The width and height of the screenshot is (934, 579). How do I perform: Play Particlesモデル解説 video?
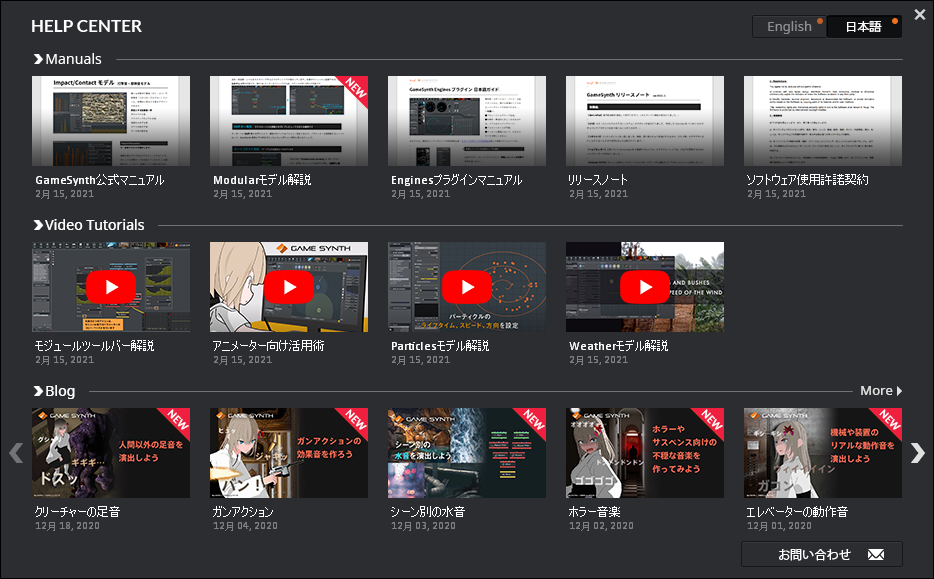pos(467,287)
